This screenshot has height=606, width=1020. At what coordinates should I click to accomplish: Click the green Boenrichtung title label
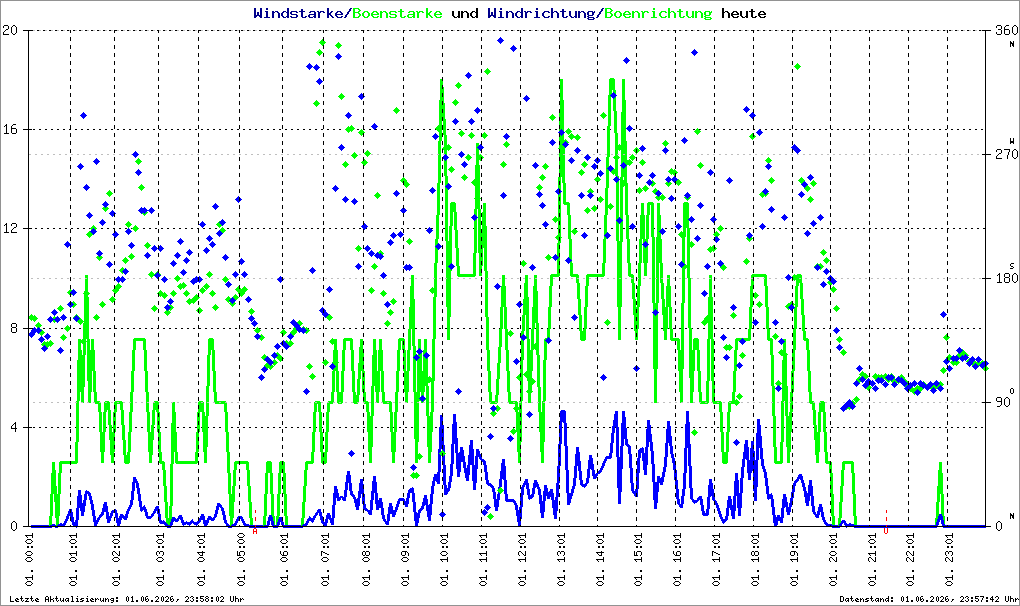pyautogui.click(x=658, y=14)
